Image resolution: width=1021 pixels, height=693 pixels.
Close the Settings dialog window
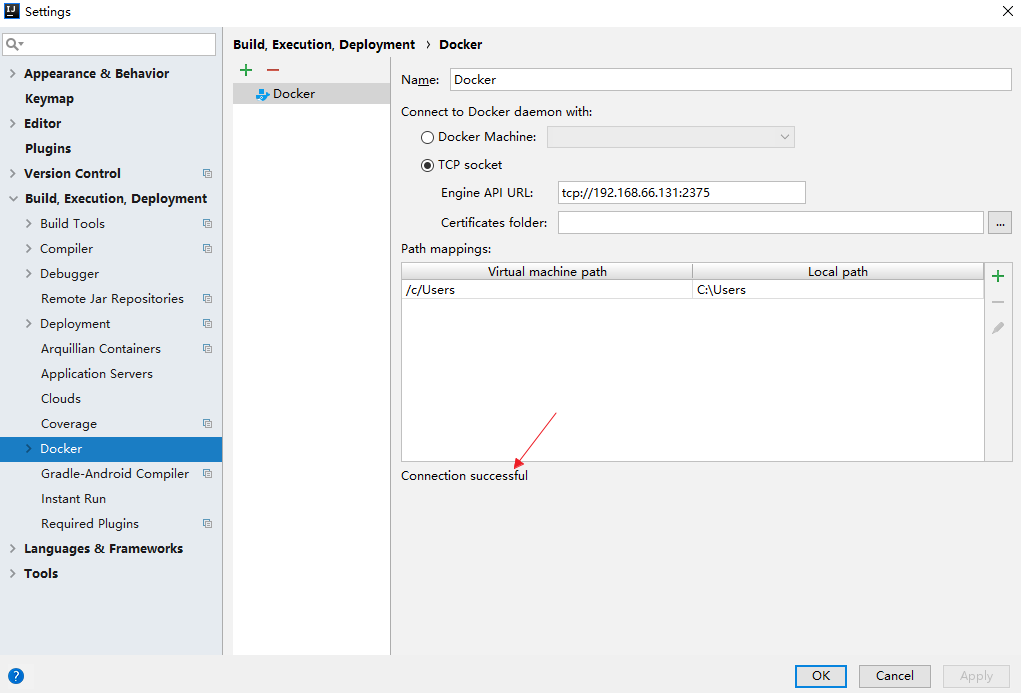[1007, 11]
